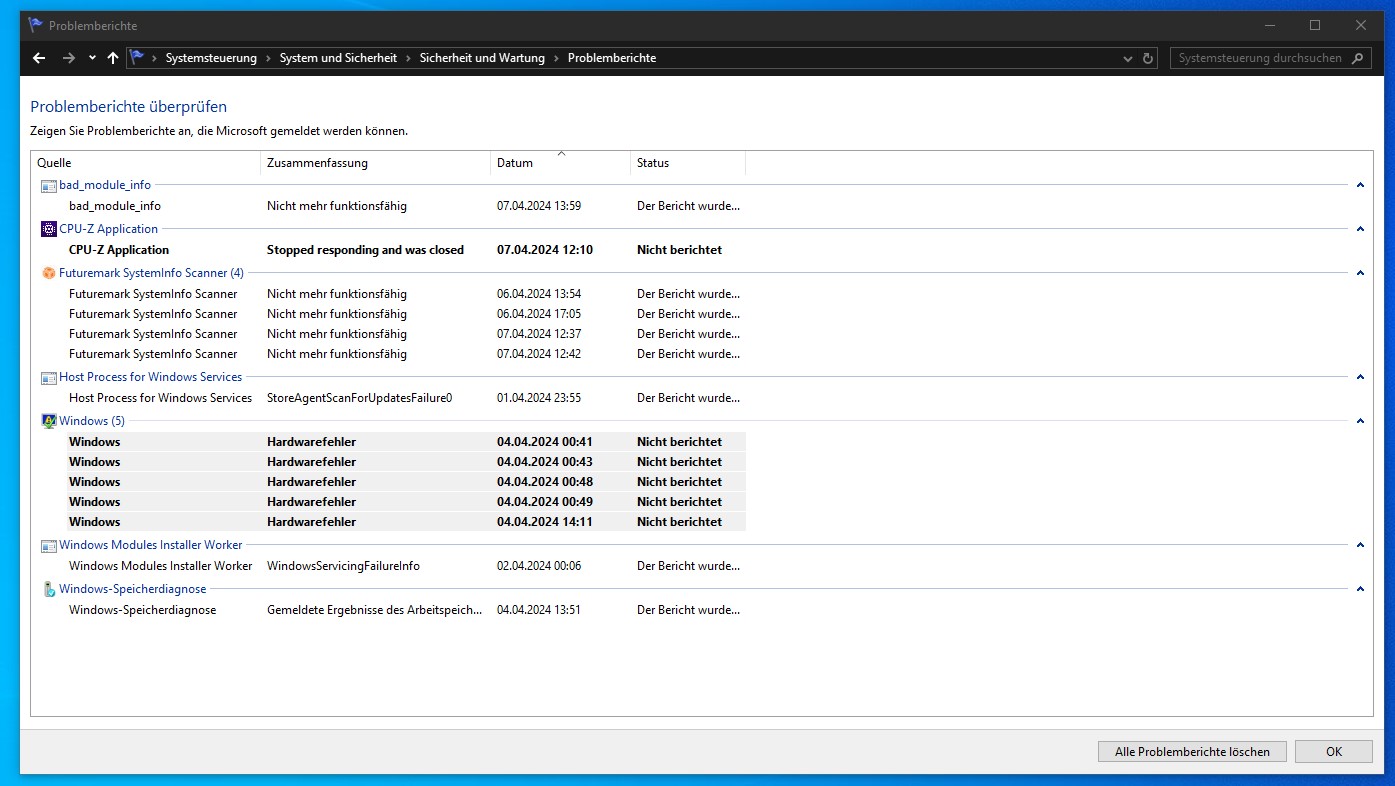Click Windows Modules Installer Worker group icon
Viewport: 1395px width, 786px height.
(49, 545)
